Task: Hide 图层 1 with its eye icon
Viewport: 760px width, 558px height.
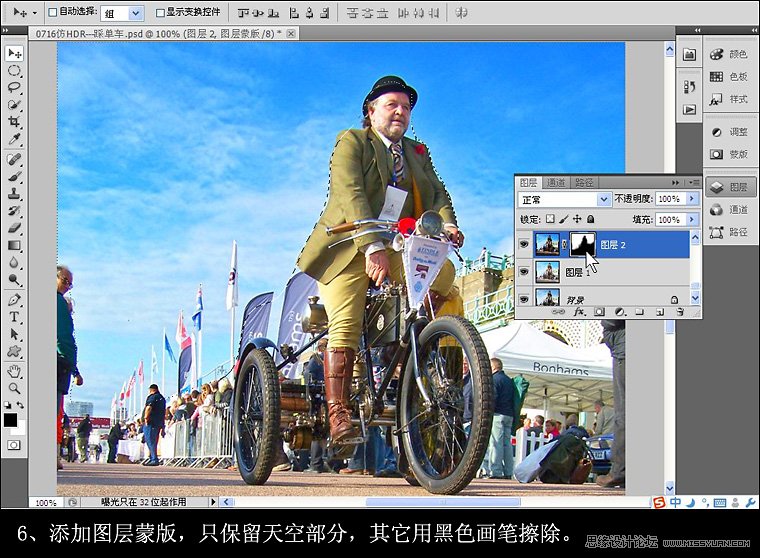Action: pyautogui.click(x=523, y=271)
